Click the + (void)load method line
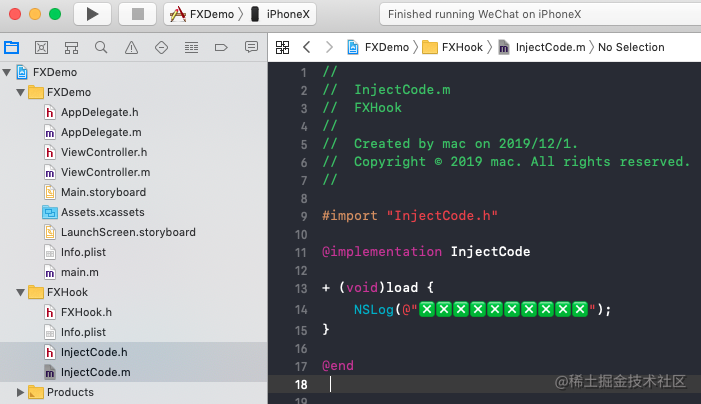Image resolution: width=701 pixels, height=404 pixels. pyautogui.click(x=378, y=287)
